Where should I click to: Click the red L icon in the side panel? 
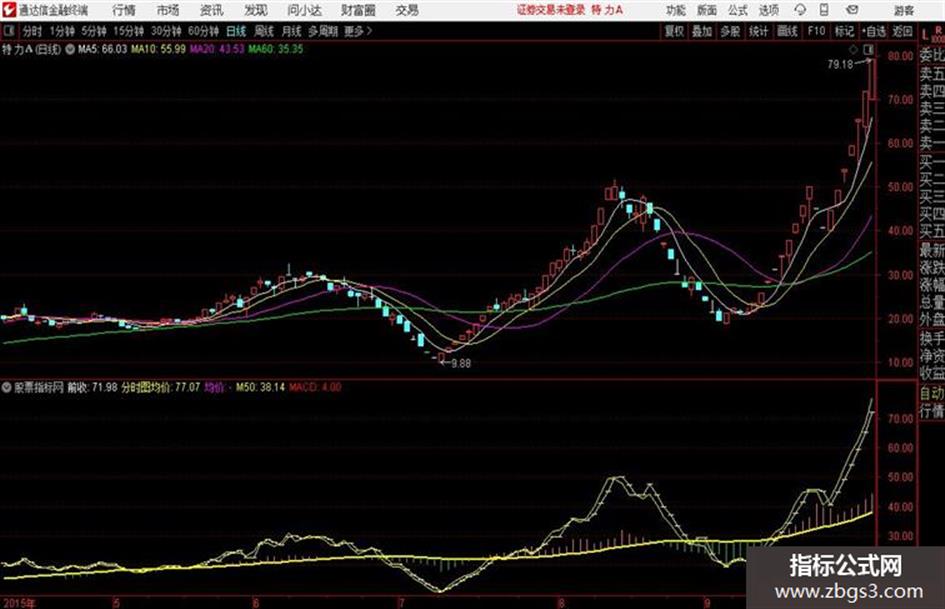pyautogui.click(x=925, y=35)
